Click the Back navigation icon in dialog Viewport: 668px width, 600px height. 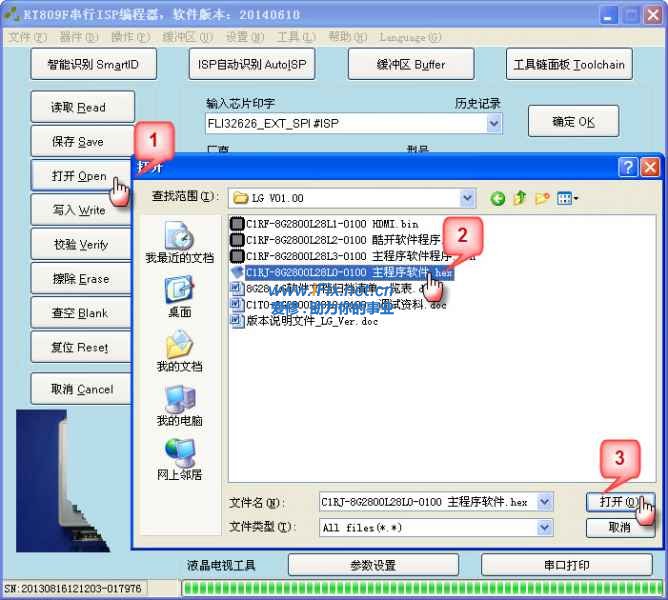(x=498, y=198)
